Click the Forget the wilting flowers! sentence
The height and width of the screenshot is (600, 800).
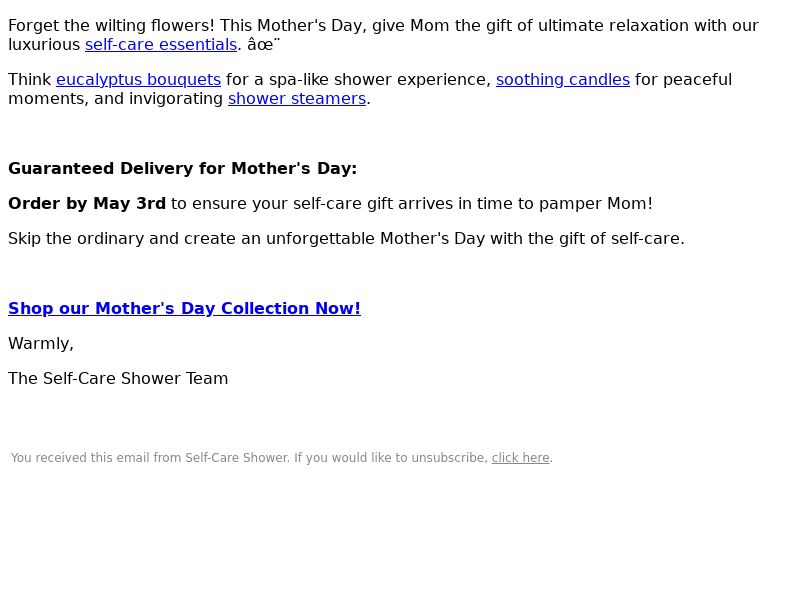[111, 26]
